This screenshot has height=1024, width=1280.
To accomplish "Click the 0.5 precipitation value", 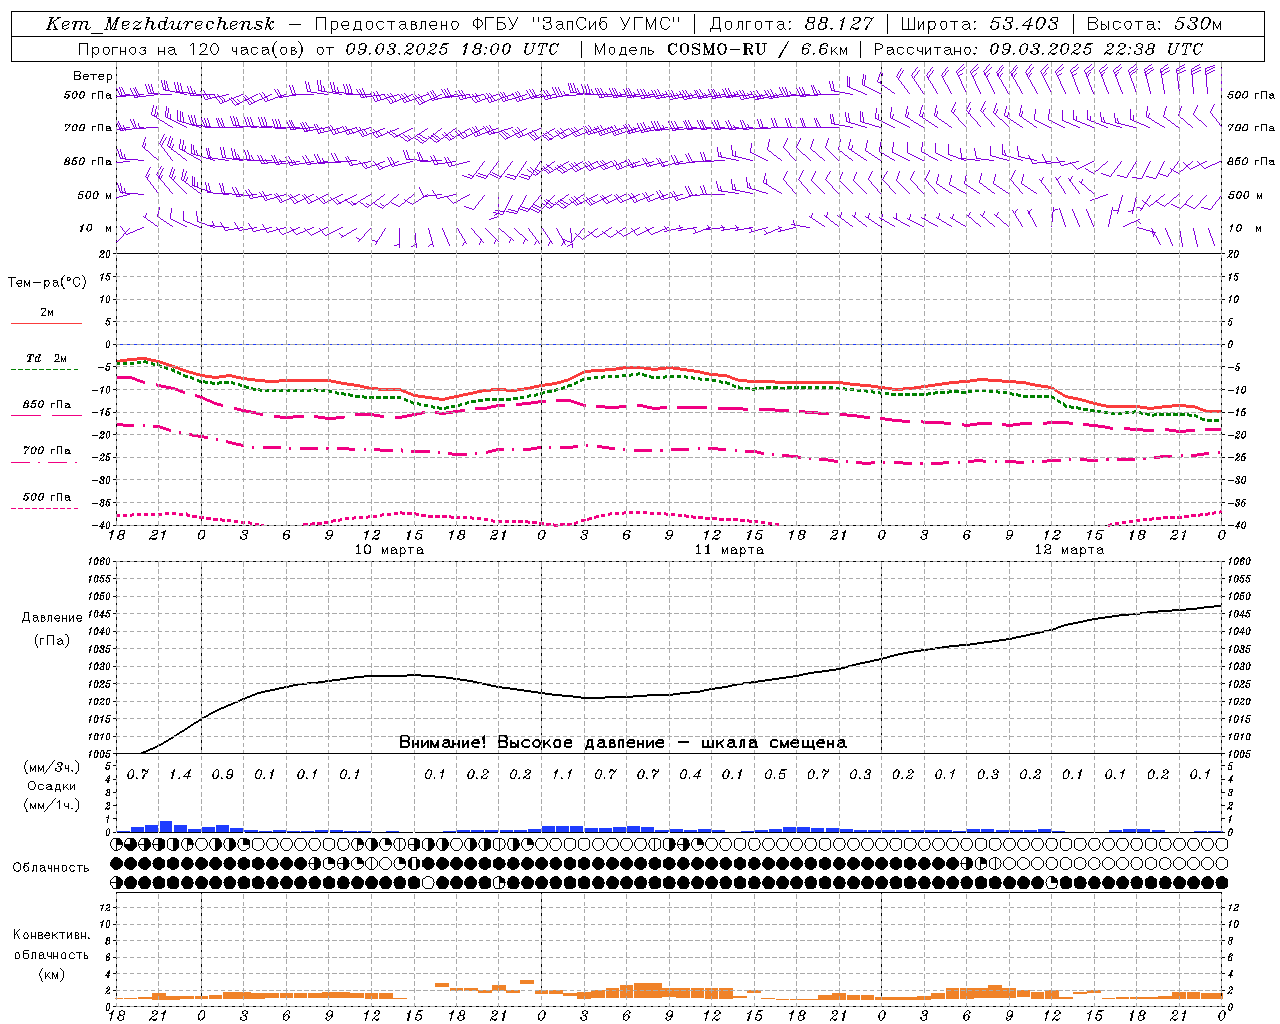I will pos(775,775).
